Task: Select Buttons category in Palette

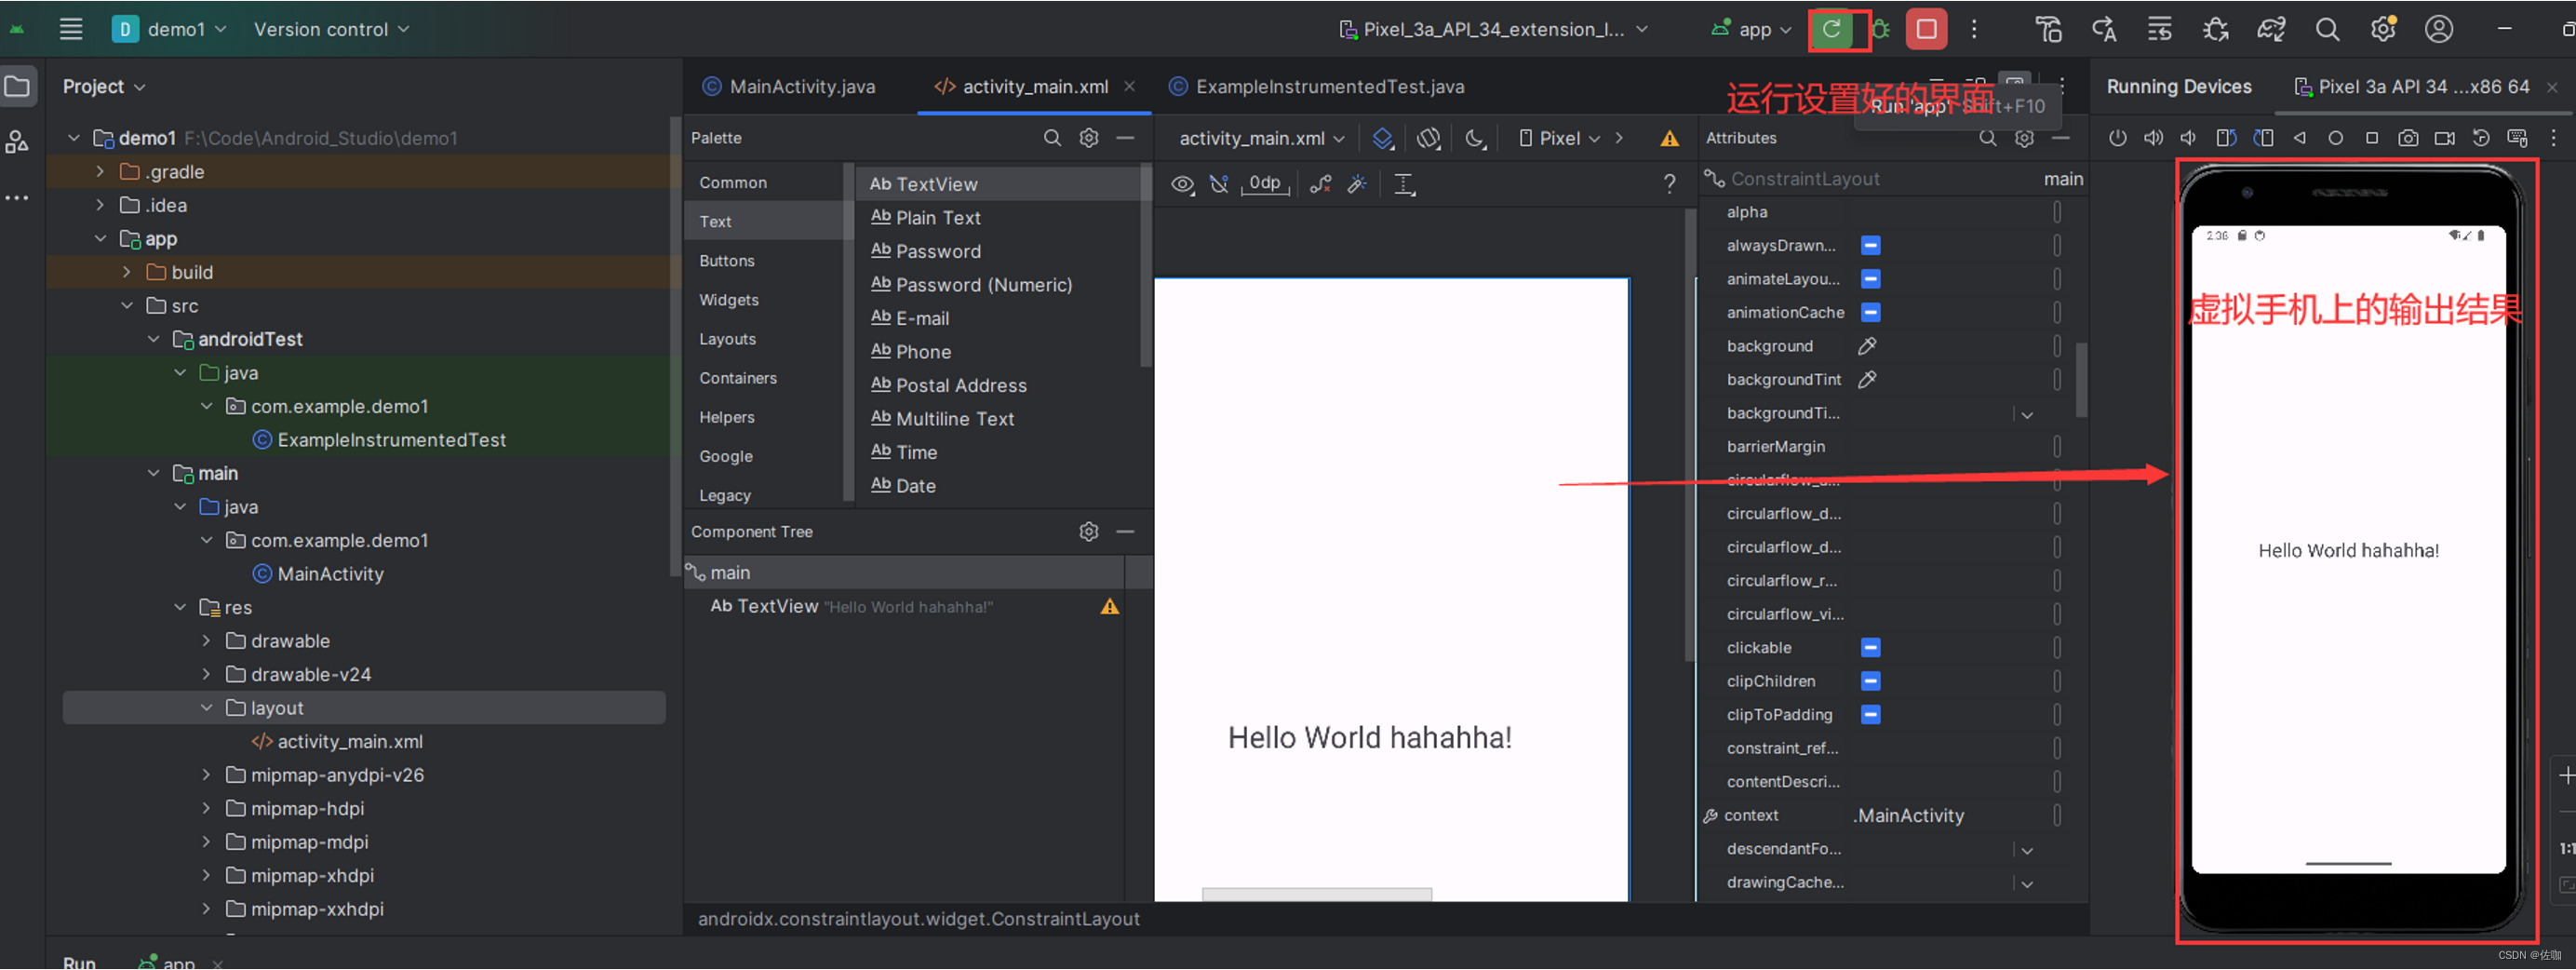Action: pos(727,261)
